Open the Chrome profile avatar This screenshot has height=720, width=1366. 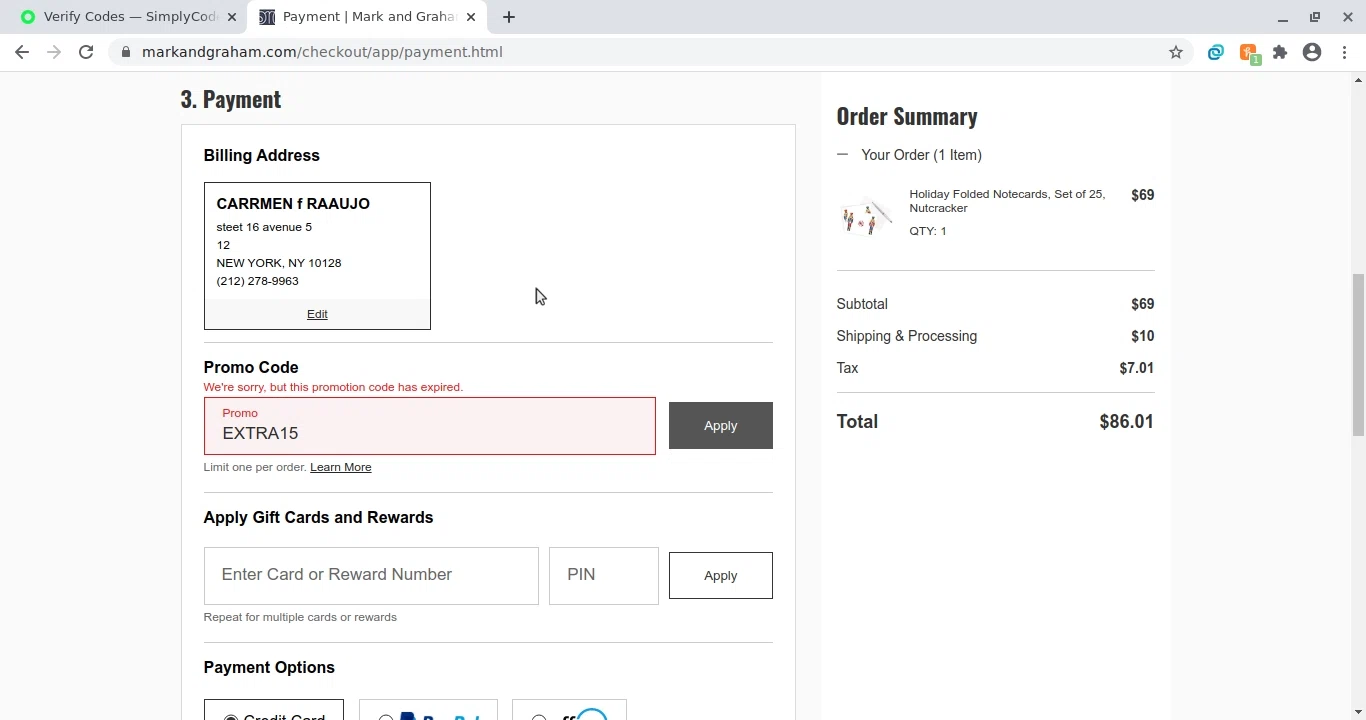point(1312,52)
